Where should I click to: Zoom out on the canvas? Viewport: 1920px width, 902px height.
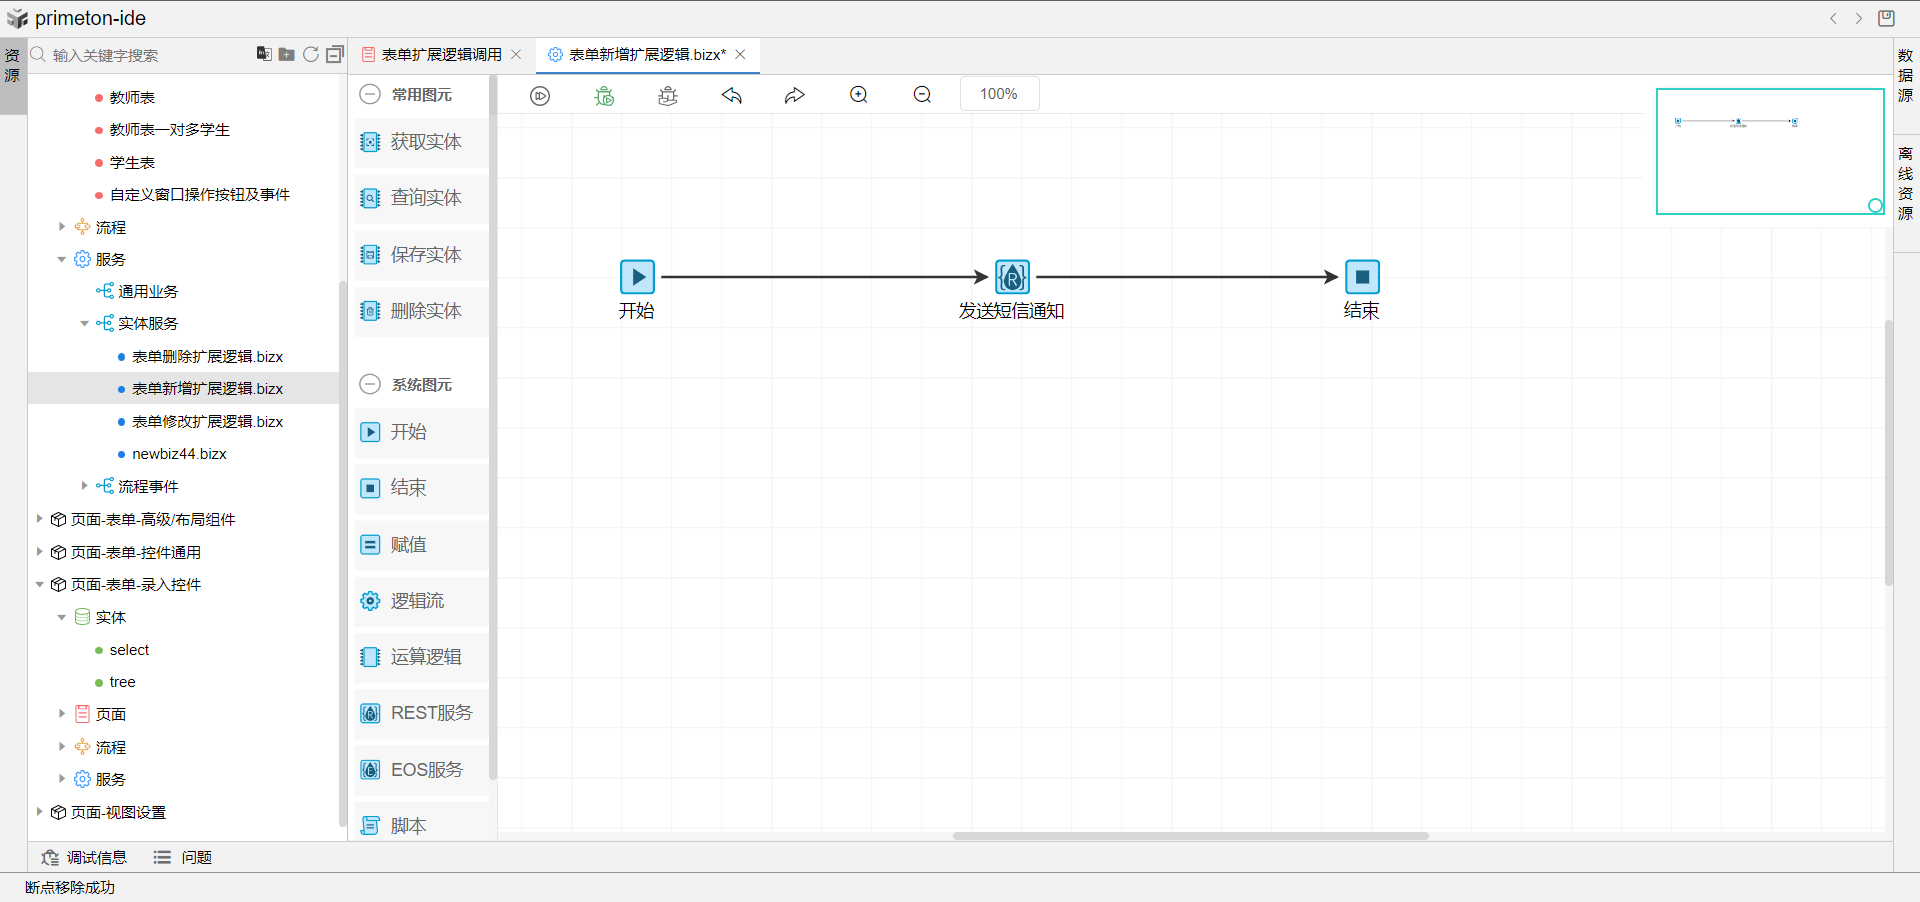[x=922, y=95]
